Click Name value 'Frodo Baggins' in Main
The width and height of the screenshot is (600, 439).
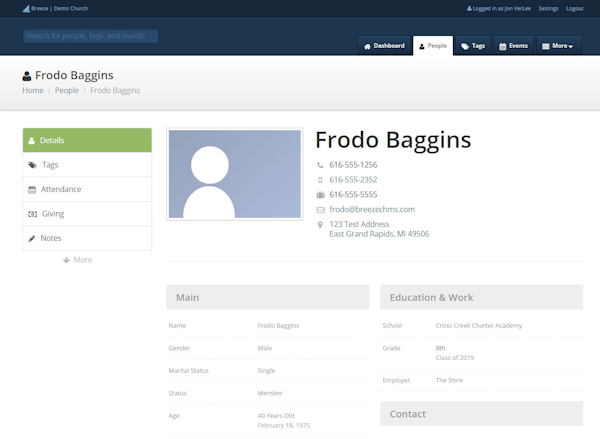(278, 326)
